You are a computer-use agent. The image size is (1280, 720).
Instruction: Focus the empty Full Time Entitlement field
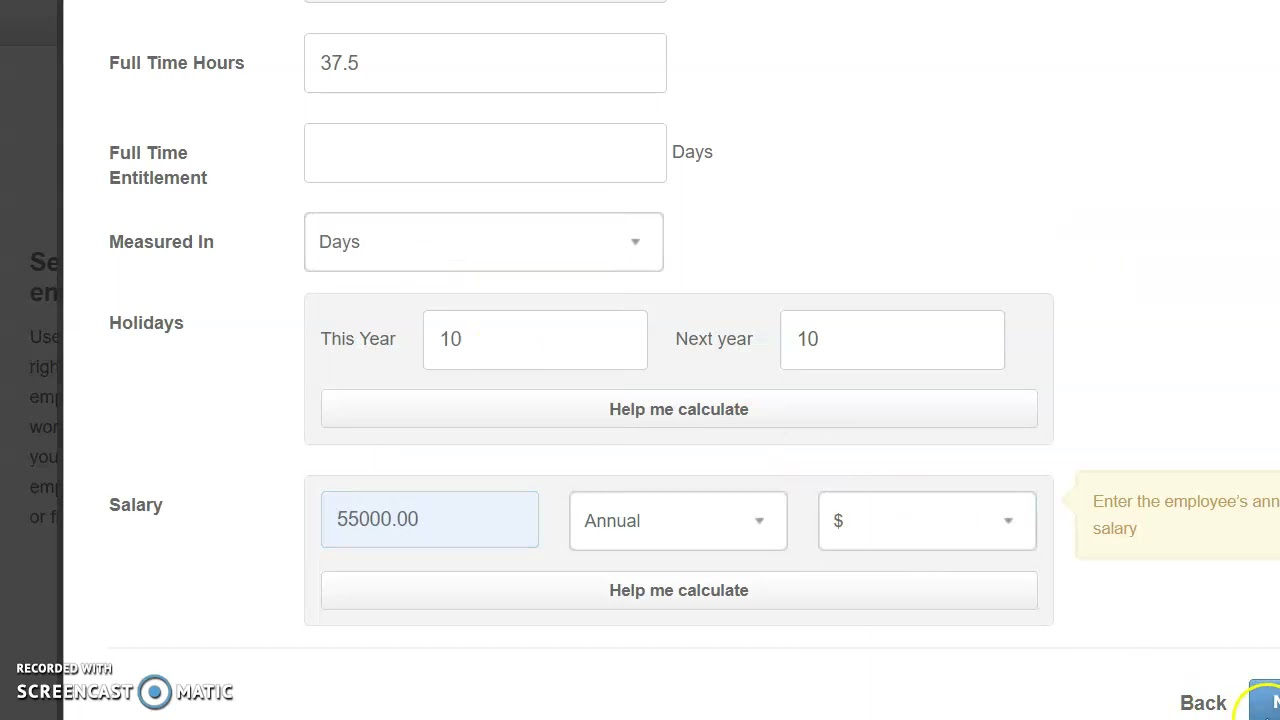coord(485,153)
